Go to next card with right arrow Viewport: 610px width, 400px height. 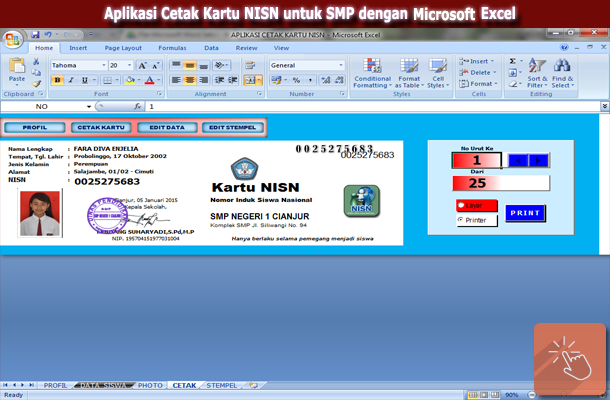(x=538, y=160)
